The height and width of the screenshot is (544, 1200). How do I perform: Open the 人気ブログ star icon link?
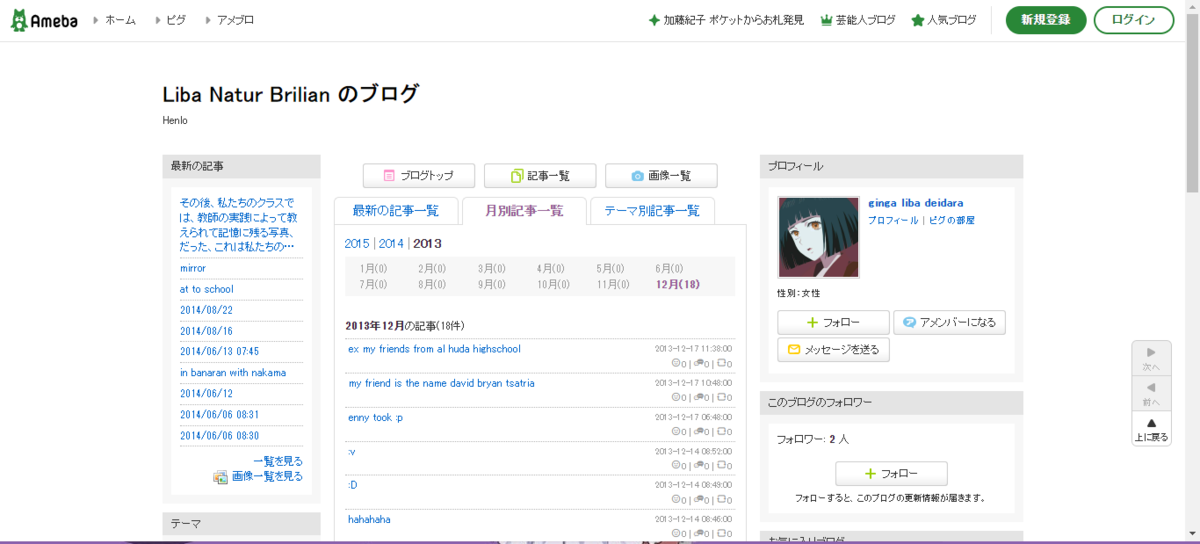(x=917, y=20)
